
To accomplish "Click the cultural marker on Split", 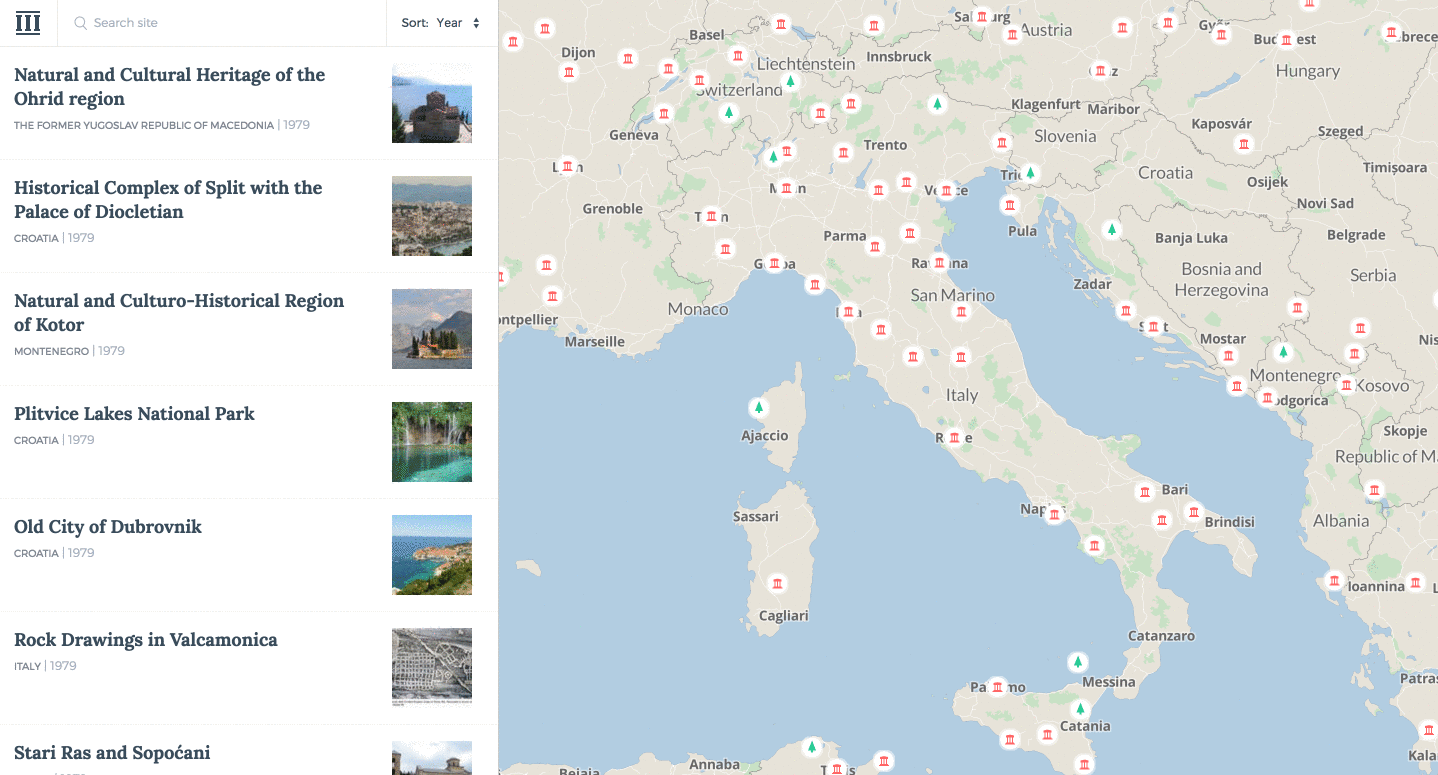I will tap(1153, 326).
